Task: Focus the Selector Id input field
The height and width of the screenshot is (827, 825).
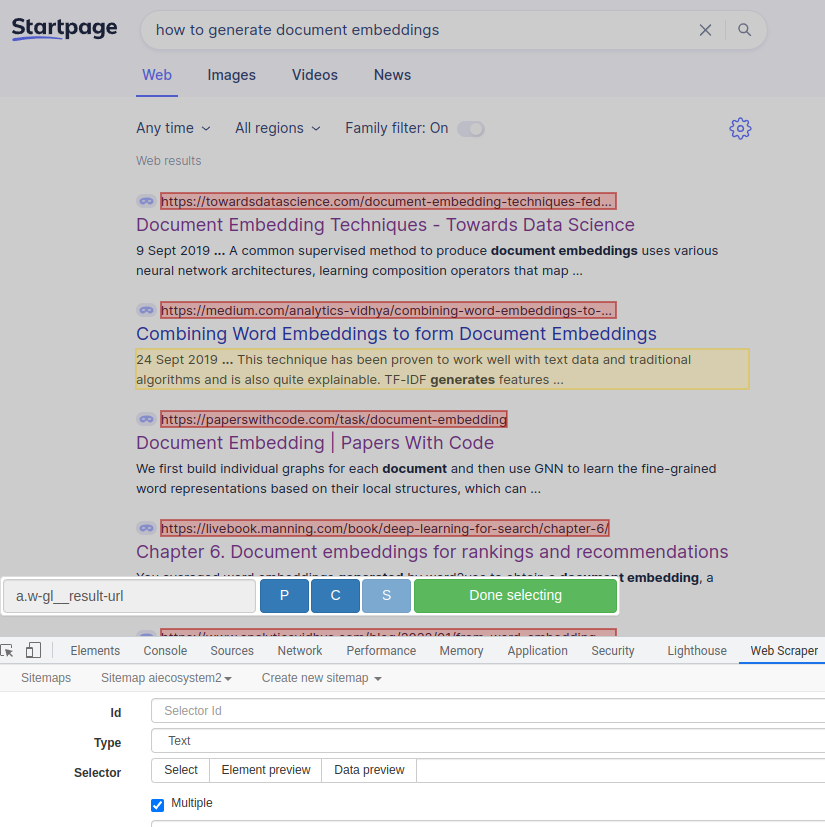Action: [488, 710]
